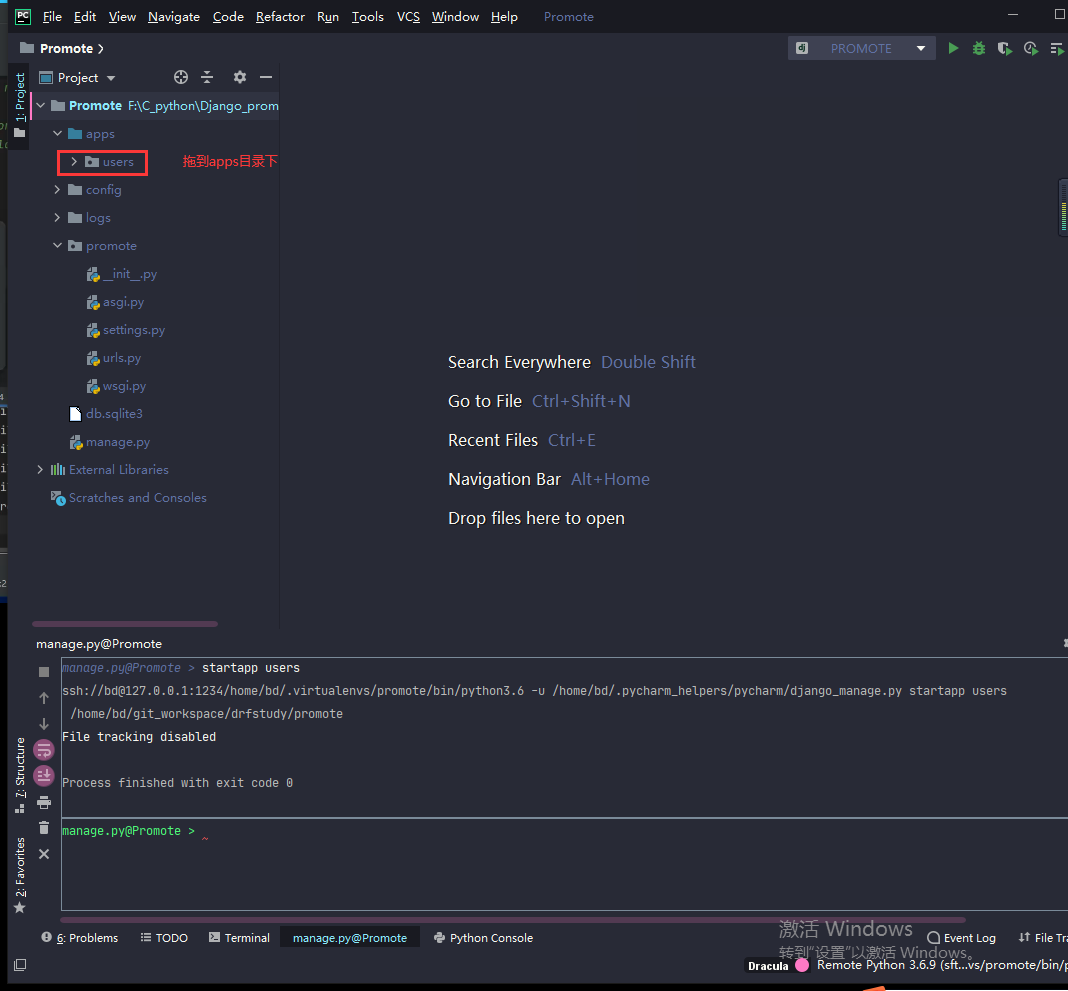Collapse all in Project panel
Image resolution: width=1068 pixels, height=991 pixels.
207,77
